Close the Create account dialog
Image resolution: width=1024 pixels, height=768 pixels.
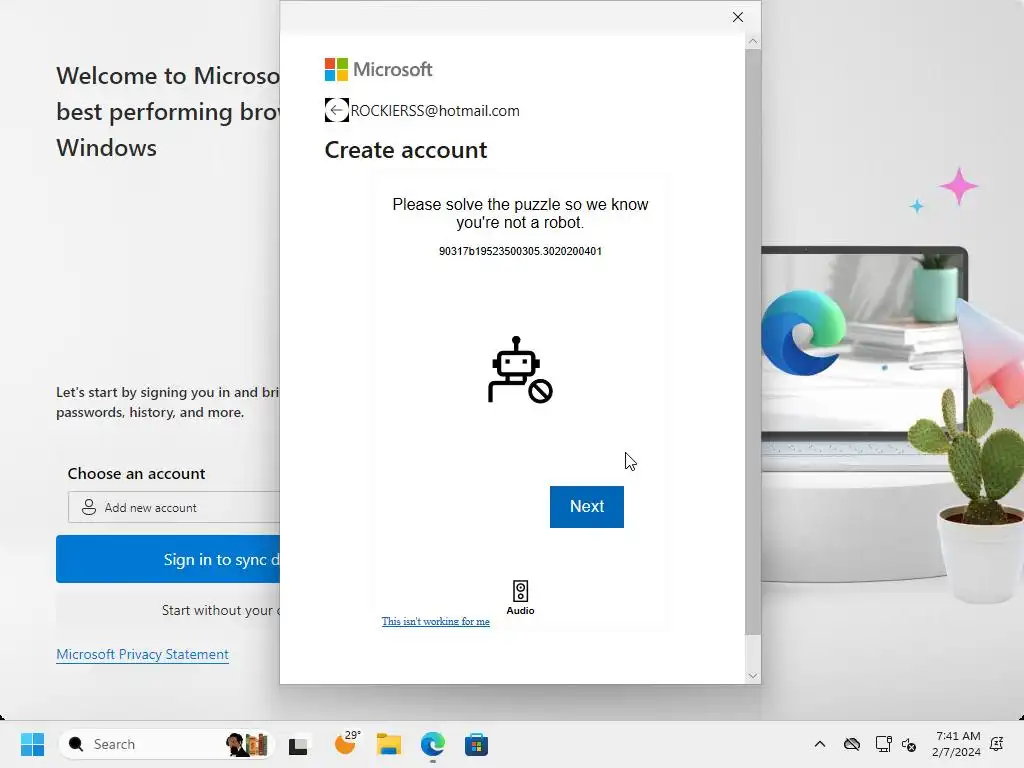(x=737, y=17)
